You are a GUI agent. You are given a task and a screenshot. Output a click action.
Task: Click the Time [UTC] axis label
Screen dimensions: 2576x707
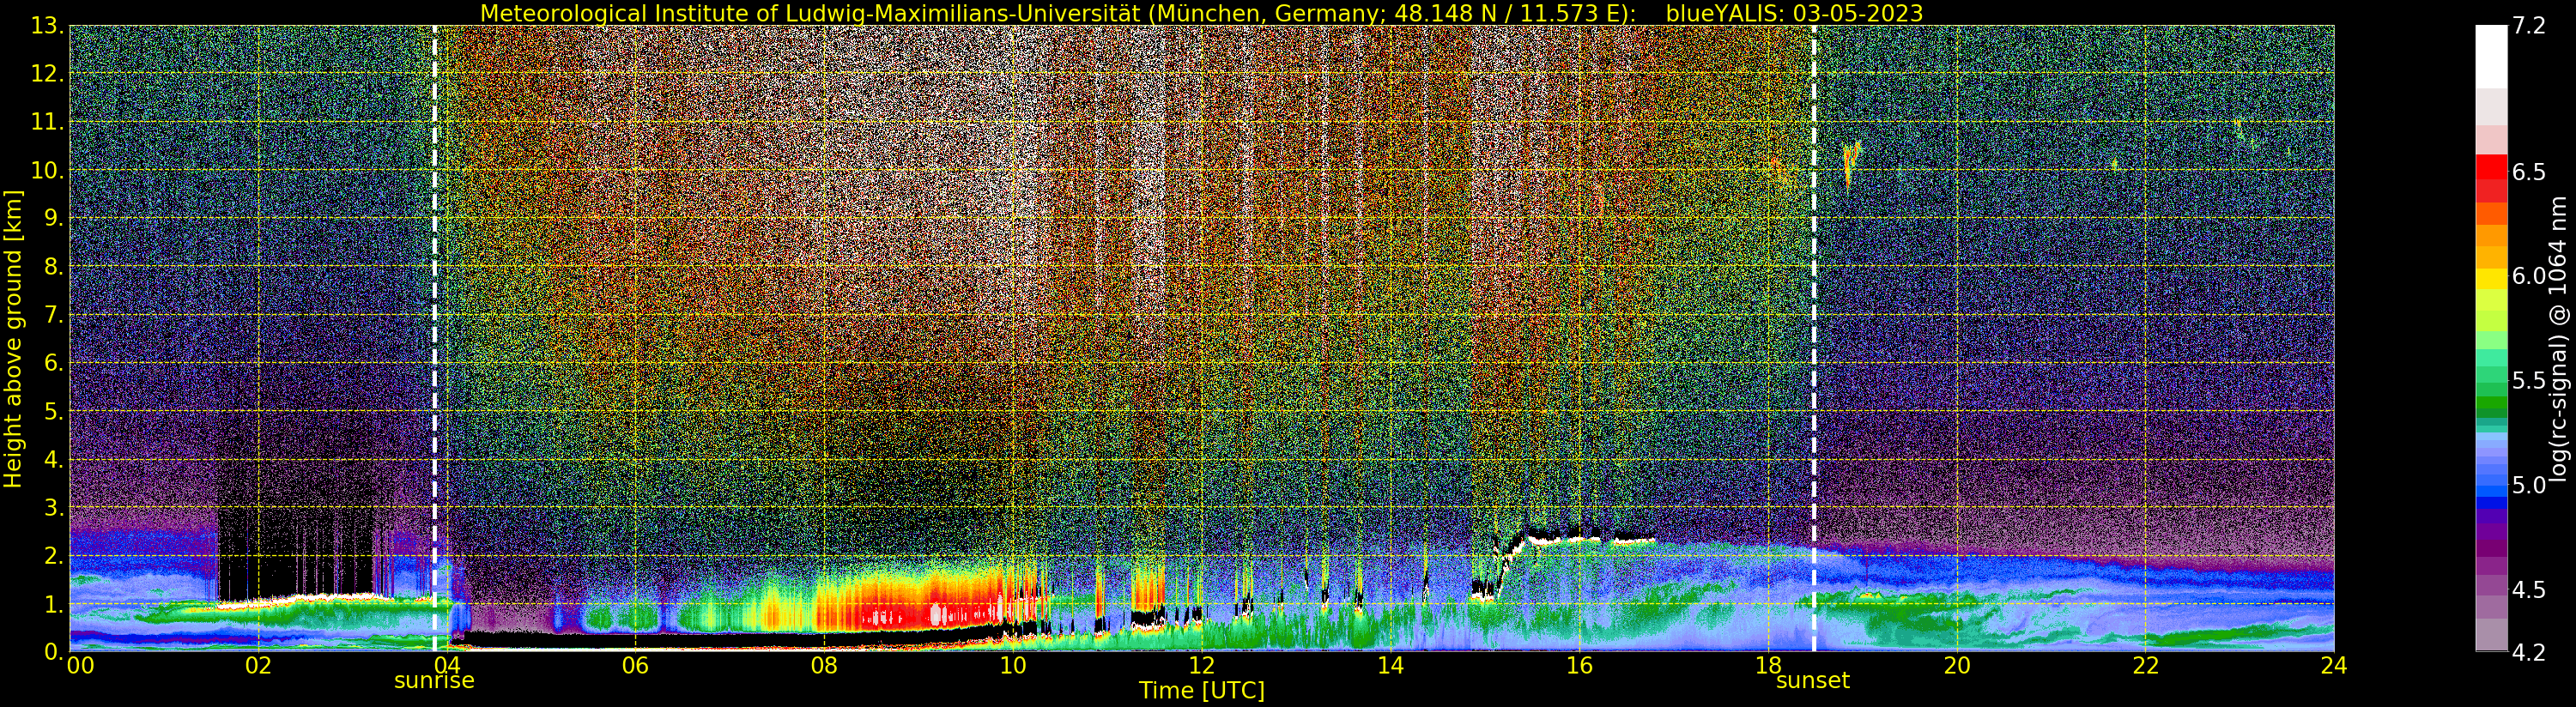(1201, 691)
